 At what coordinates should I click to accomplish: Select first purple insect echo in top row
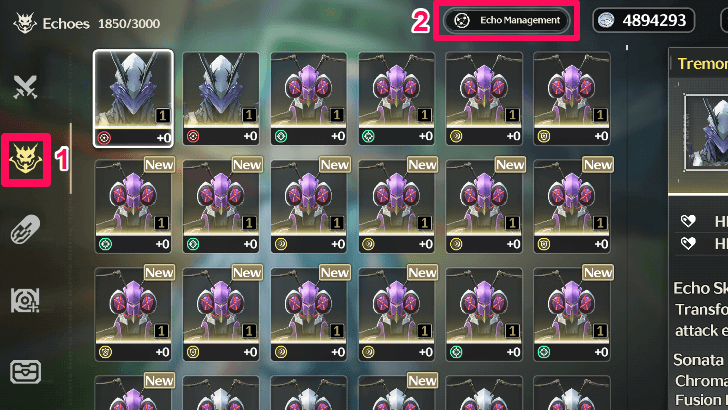pyautogui.click(x=309, y=98)
